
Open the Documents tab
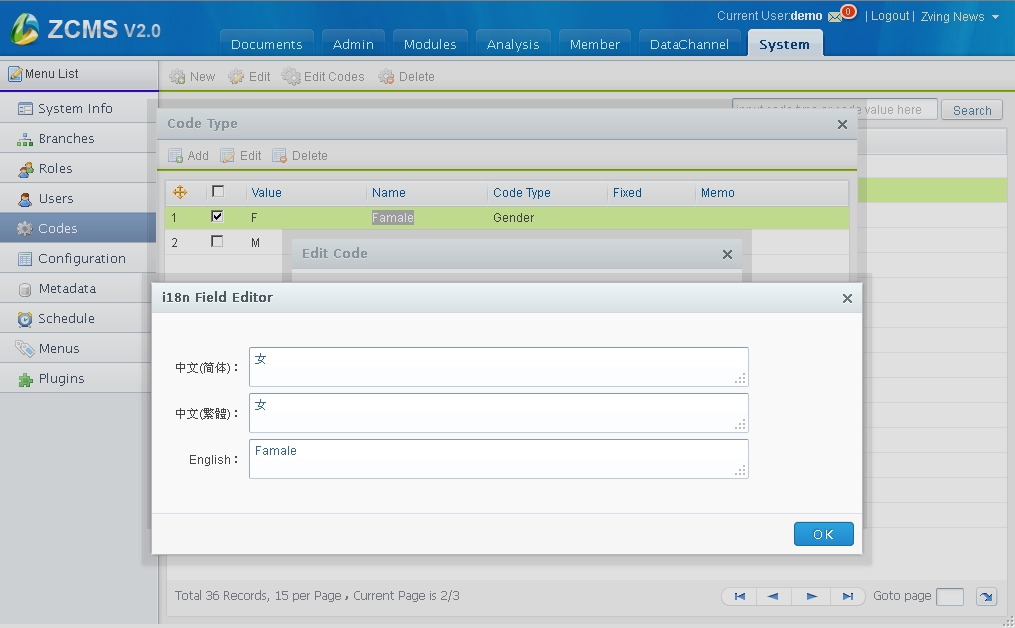(266, 44)
